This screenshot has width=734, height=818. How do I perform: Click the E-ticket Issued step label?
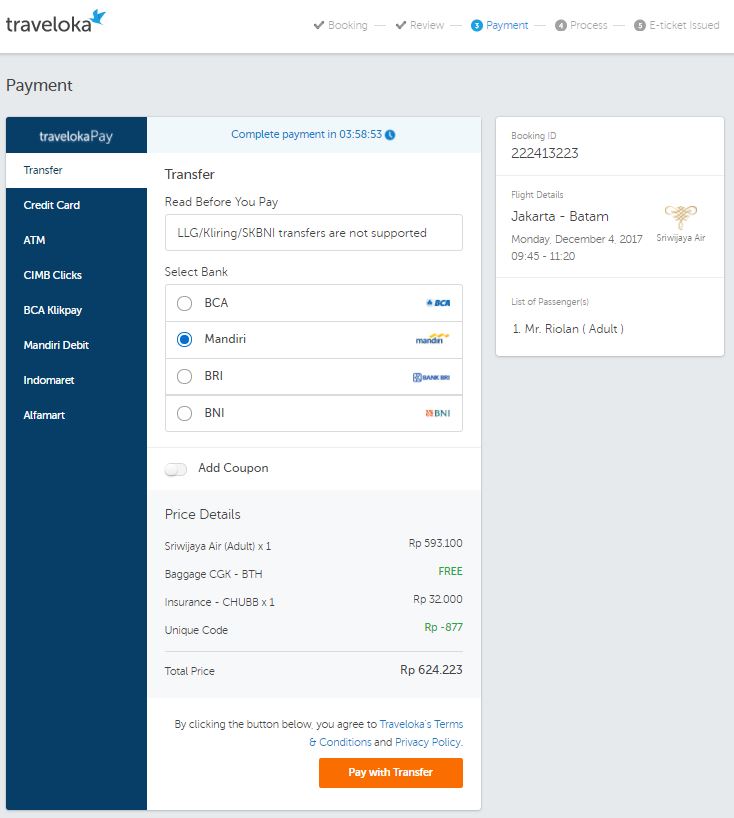click(684, 25)
